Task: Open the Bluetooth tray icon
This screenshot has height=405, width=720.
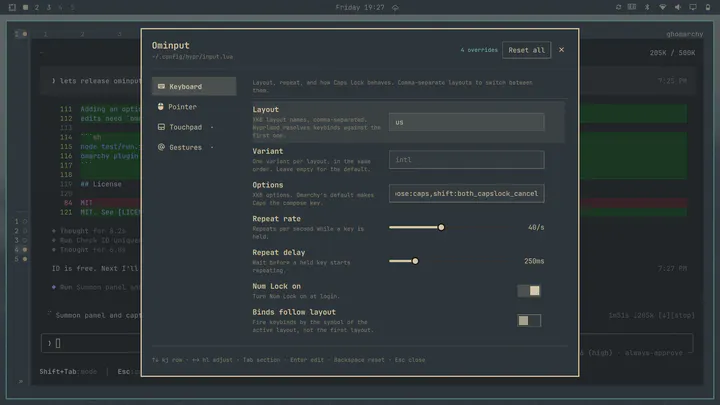Action: [x=647, y=7]
